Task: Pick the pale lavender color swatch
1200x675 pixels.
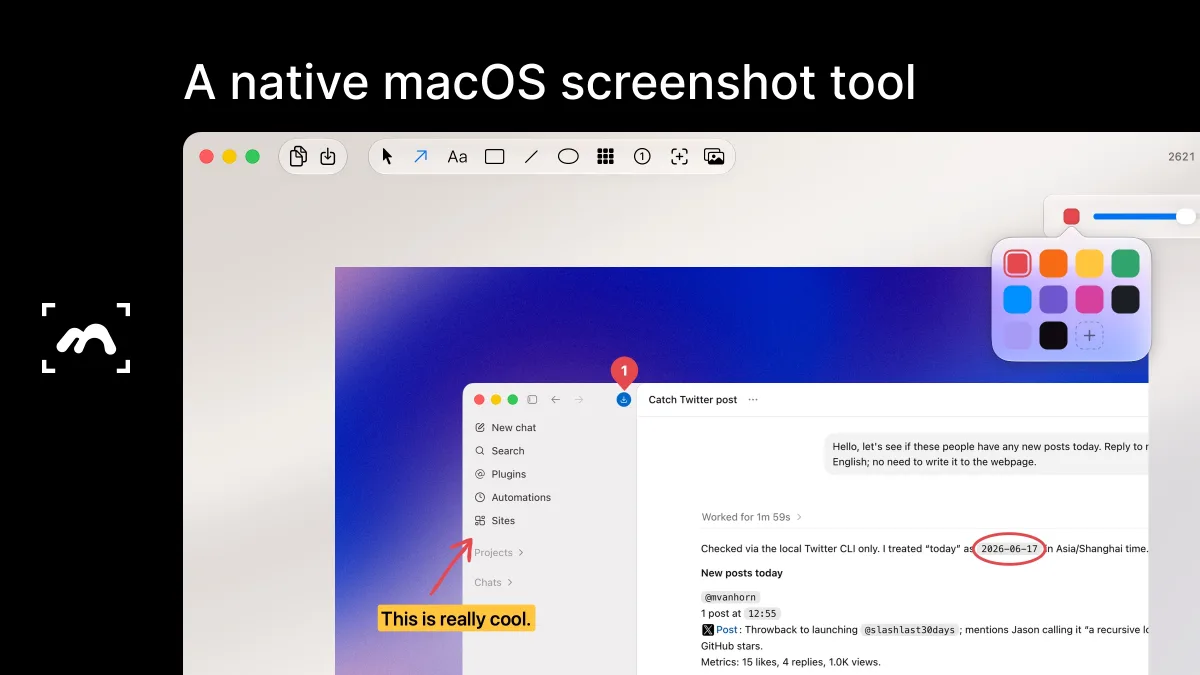Action: click(x=1017, y=335)
